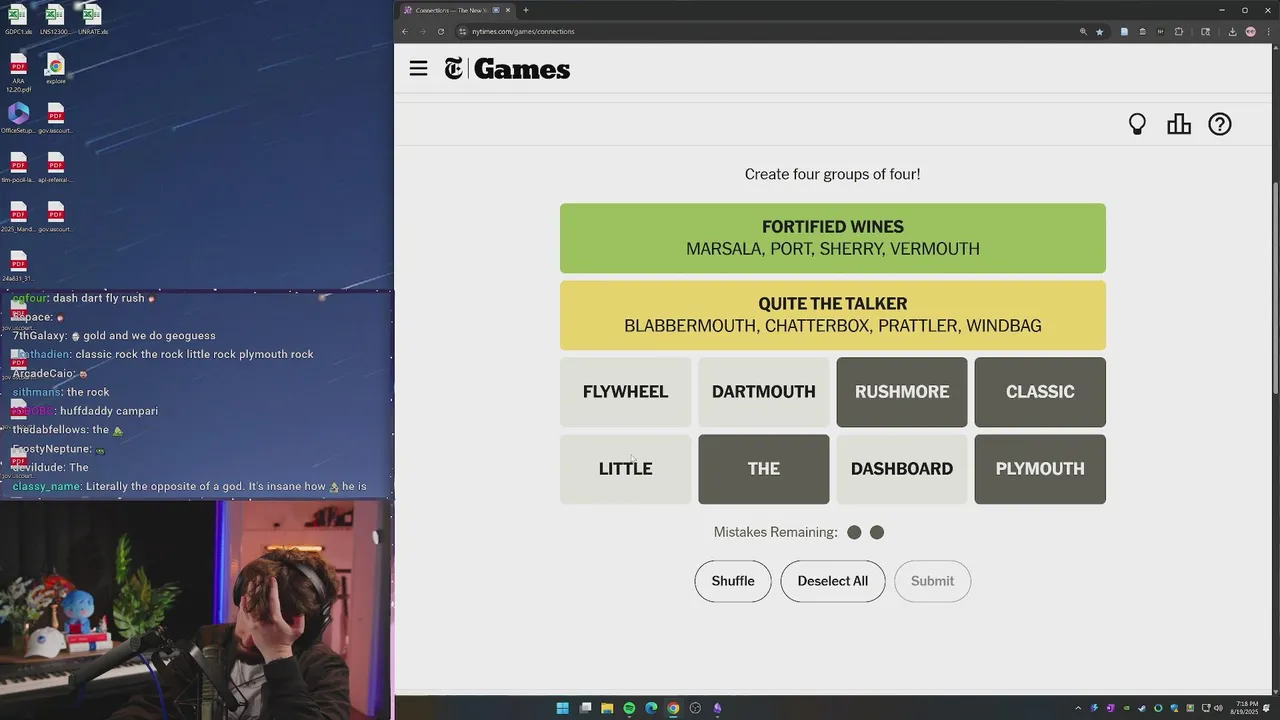Click the lightbulb hint icon
The width and height of the screenshot is (1280, 720).
coord(1137,124)
